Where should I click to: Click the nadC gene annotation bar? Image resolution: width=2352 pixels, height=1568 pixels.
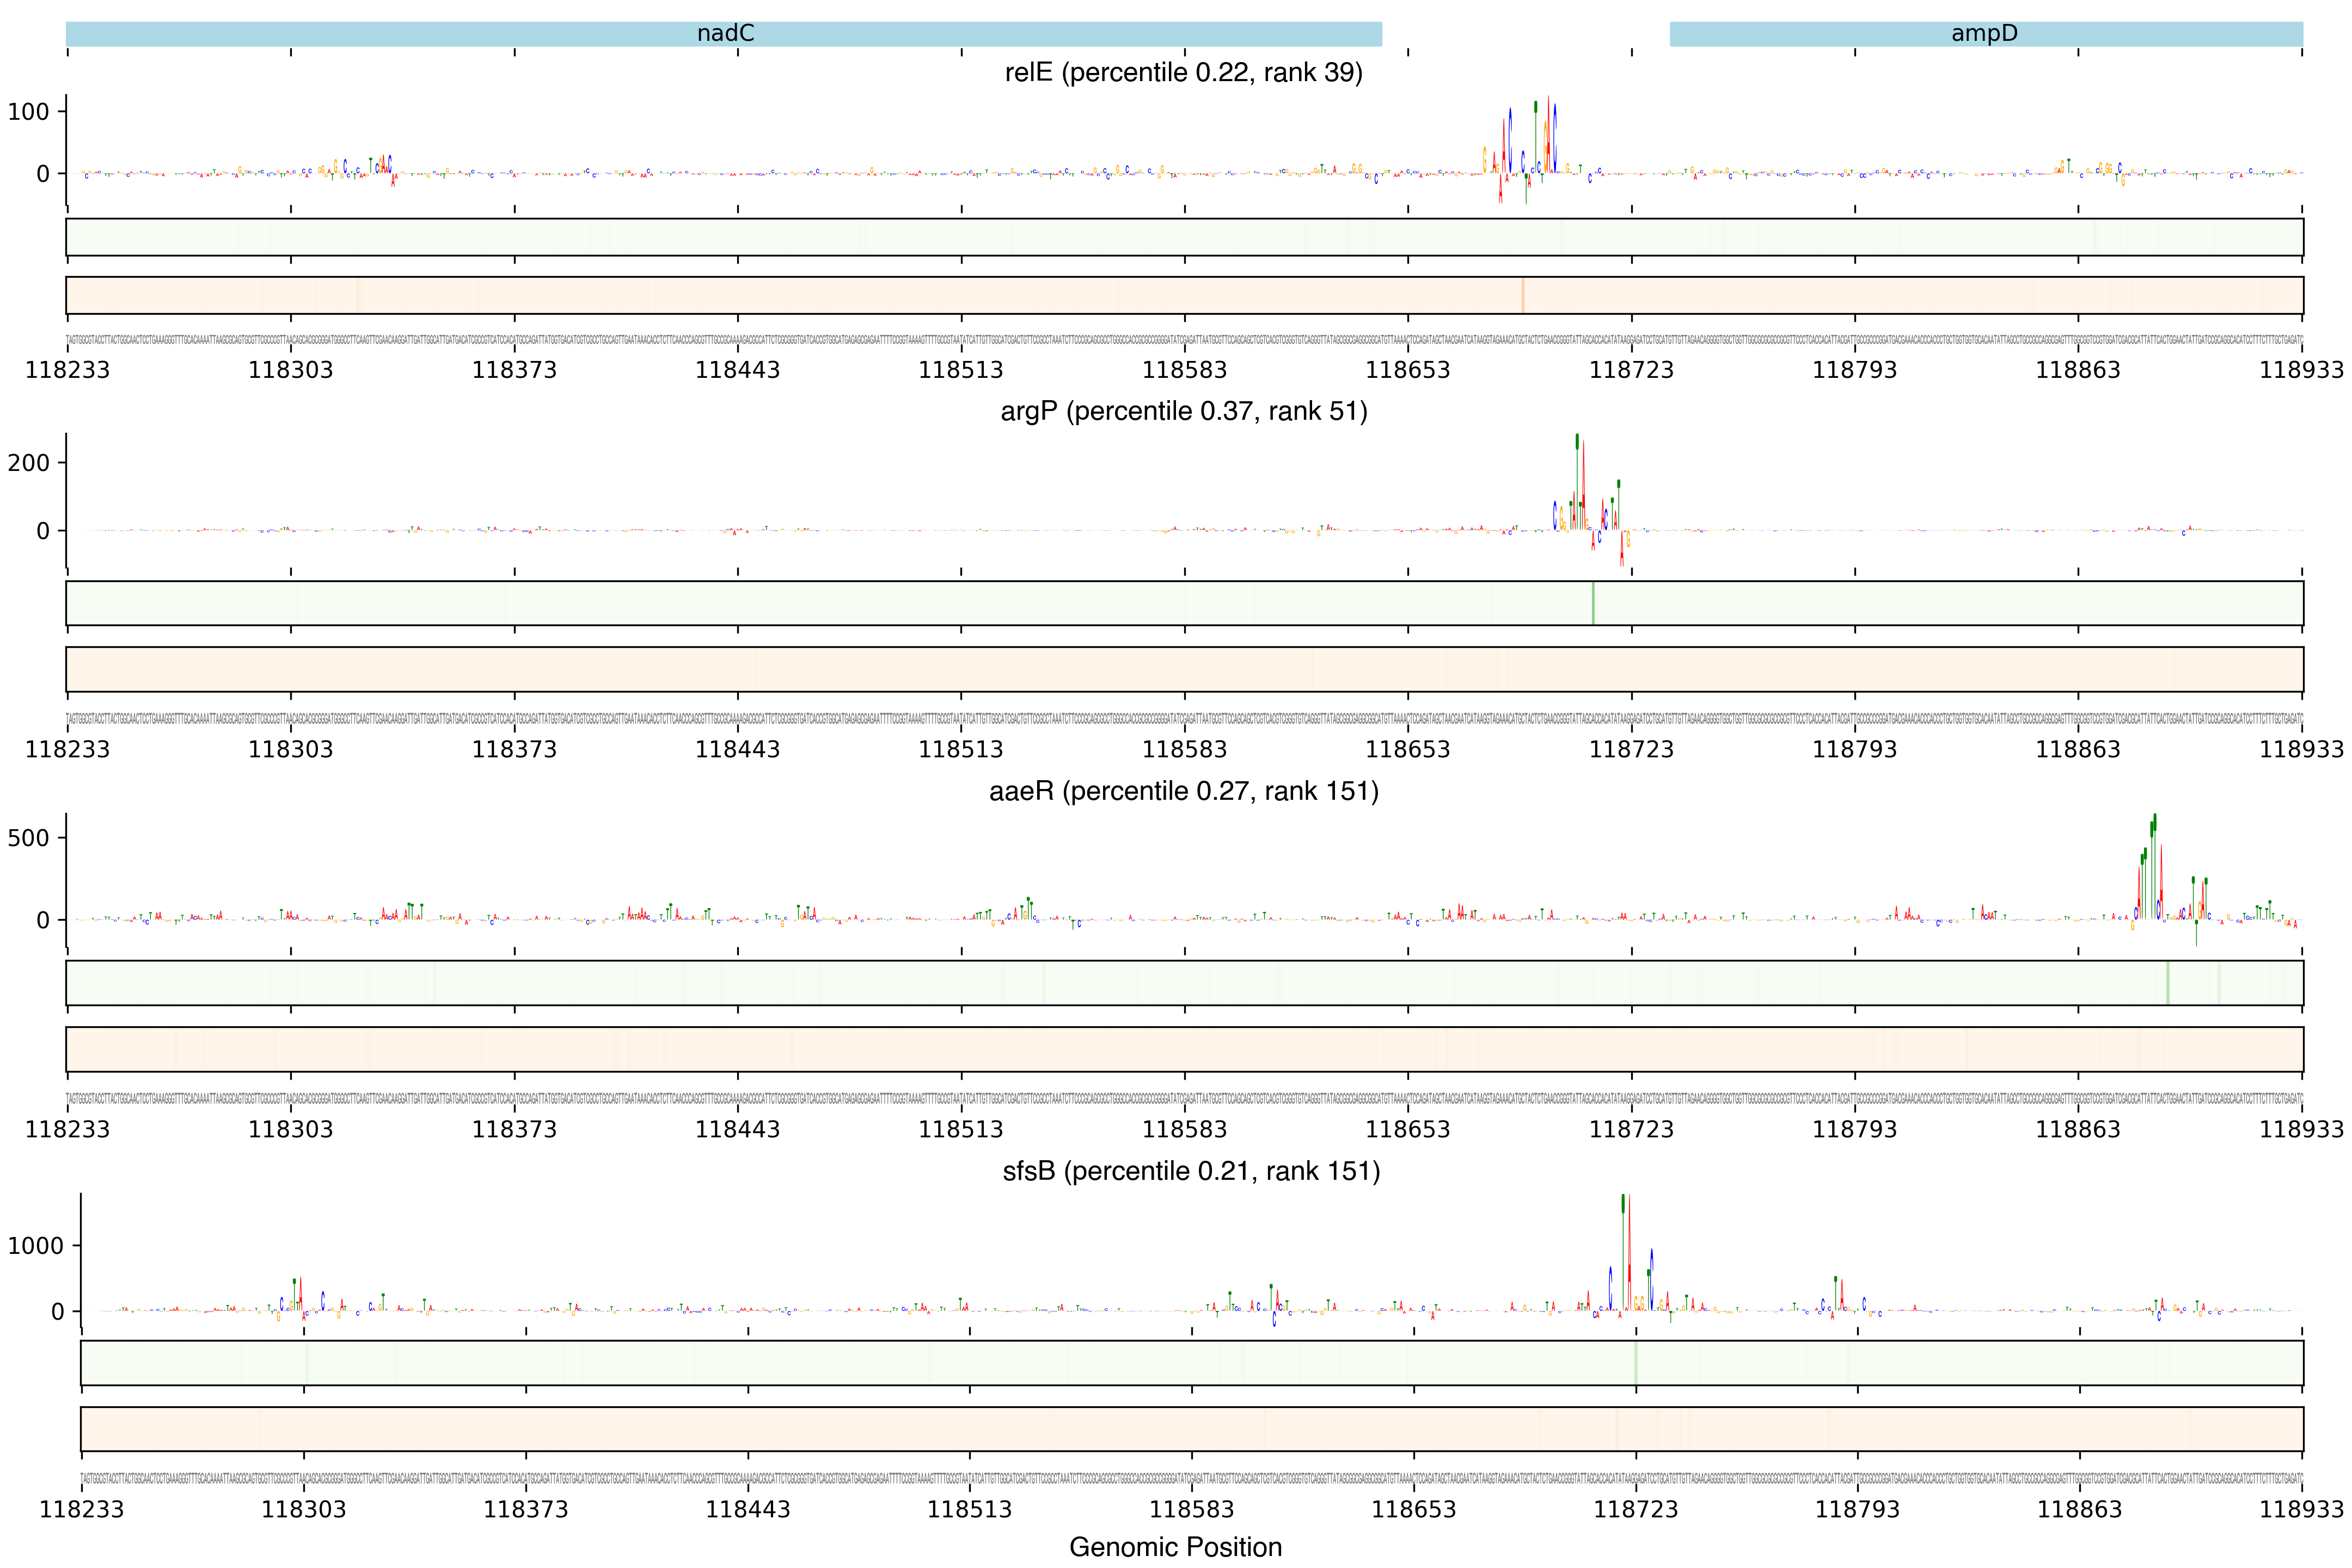point(724,34)
